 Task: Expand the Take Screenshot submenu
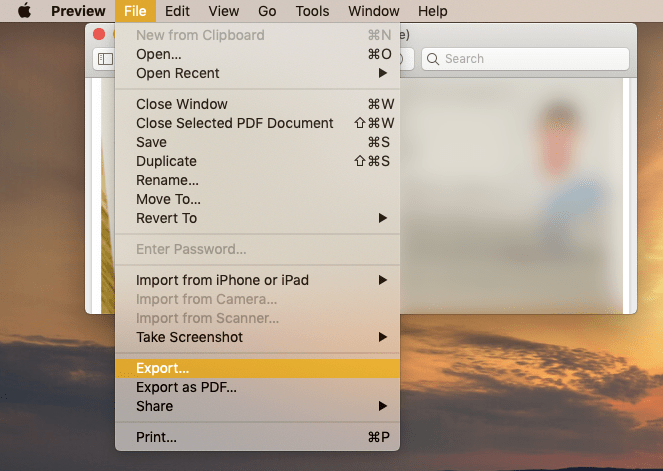(x=258, y=337)
